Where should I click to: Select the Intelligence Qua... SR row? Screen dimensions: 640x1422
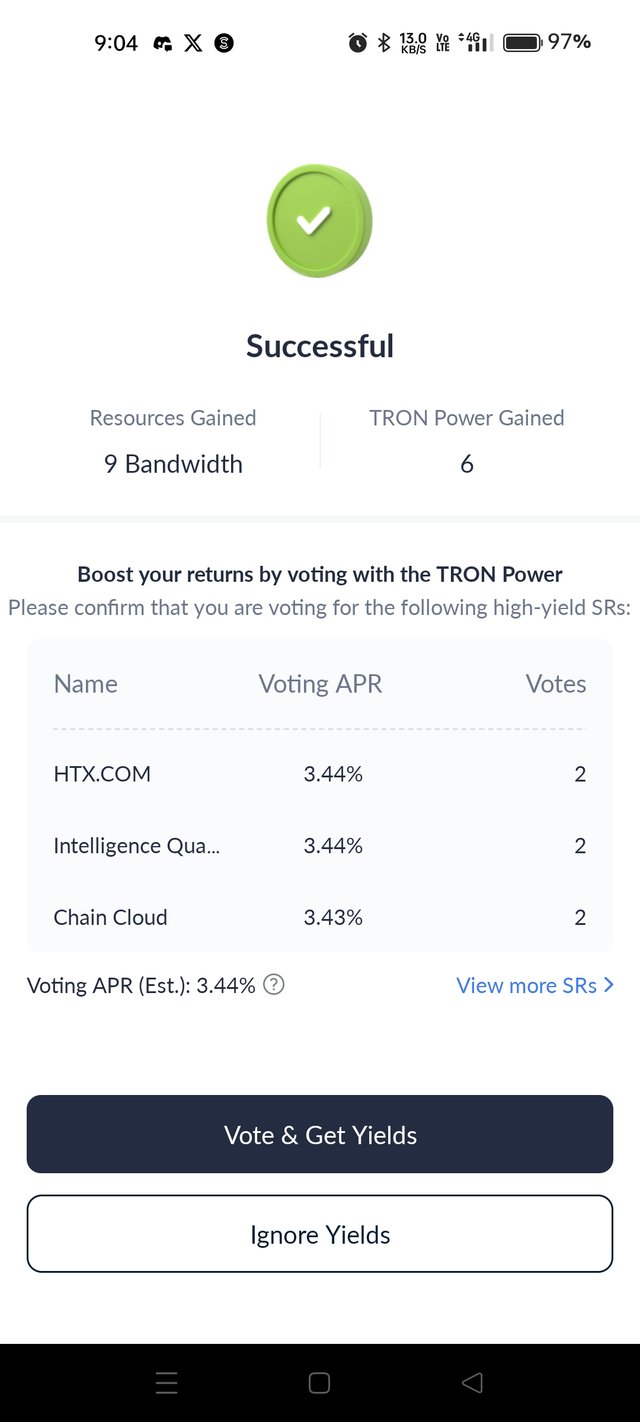pos(320,846)
